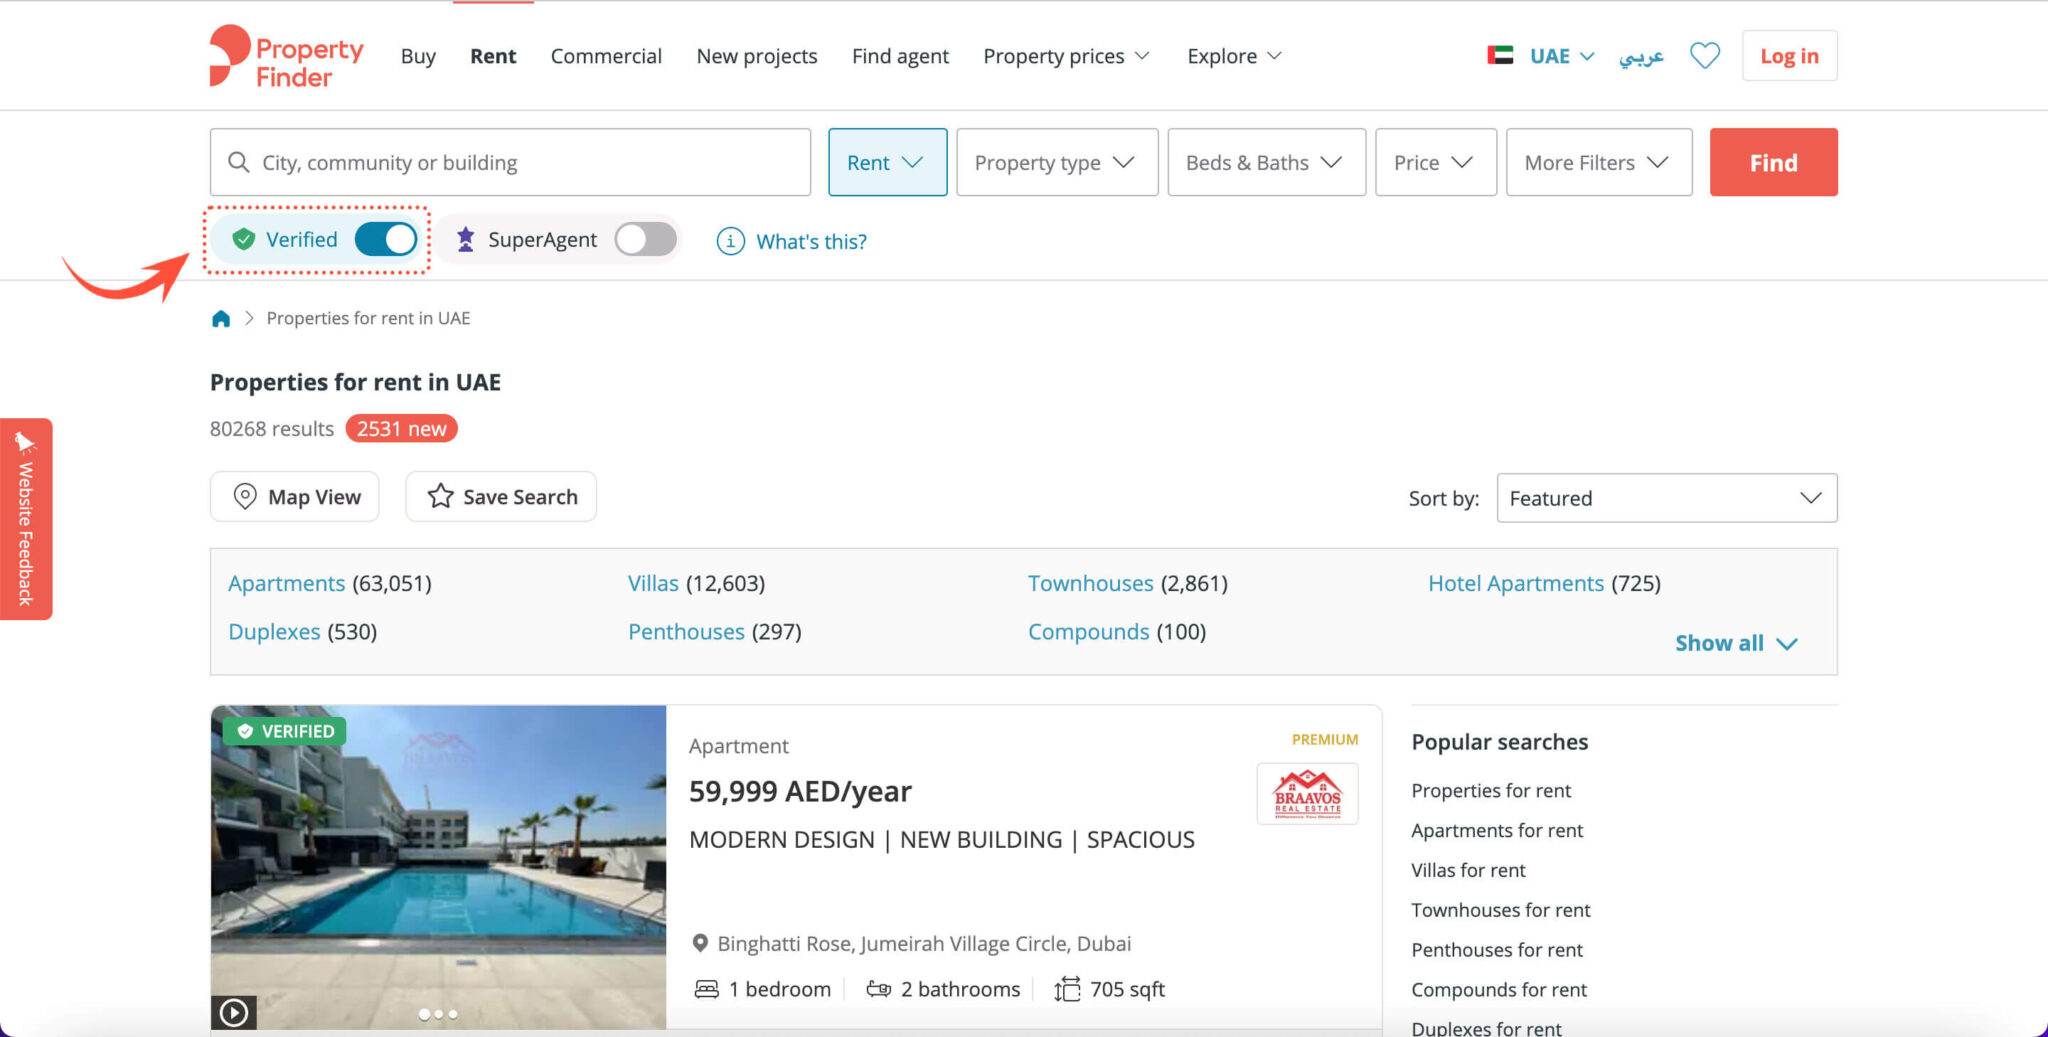Open the Villas for rent link

1468,870
